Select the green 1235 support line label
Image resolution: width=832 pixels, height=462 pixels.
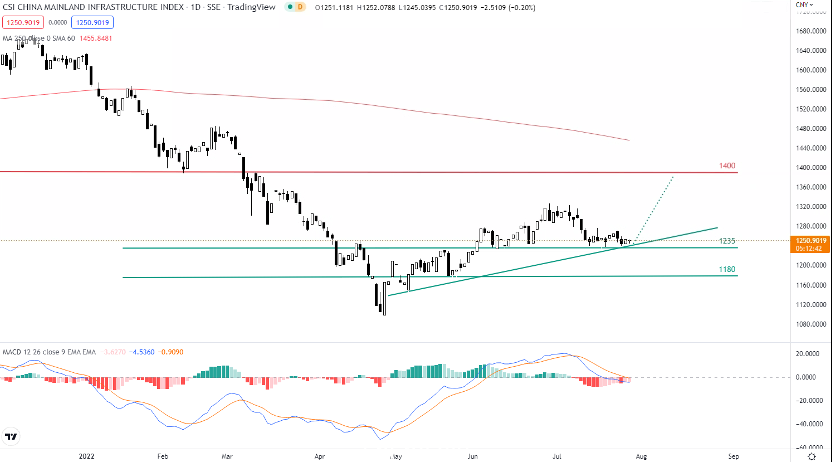(x=727, y=241)
